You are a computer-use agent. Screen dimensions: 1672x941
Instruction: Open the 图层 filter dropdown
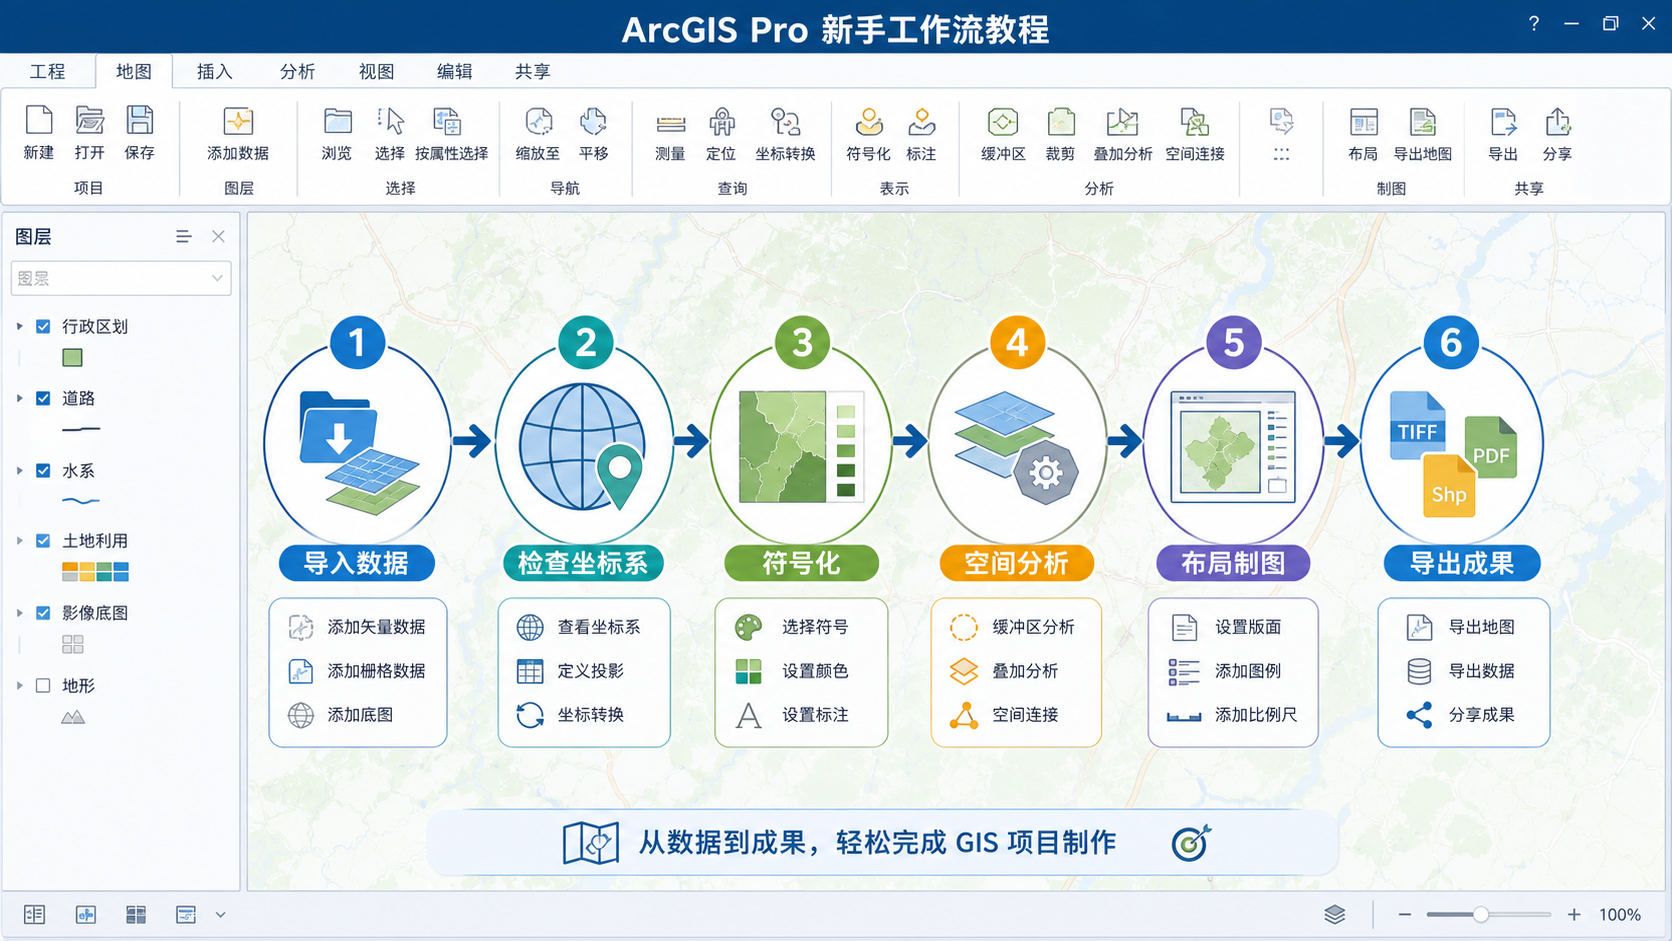121,278
